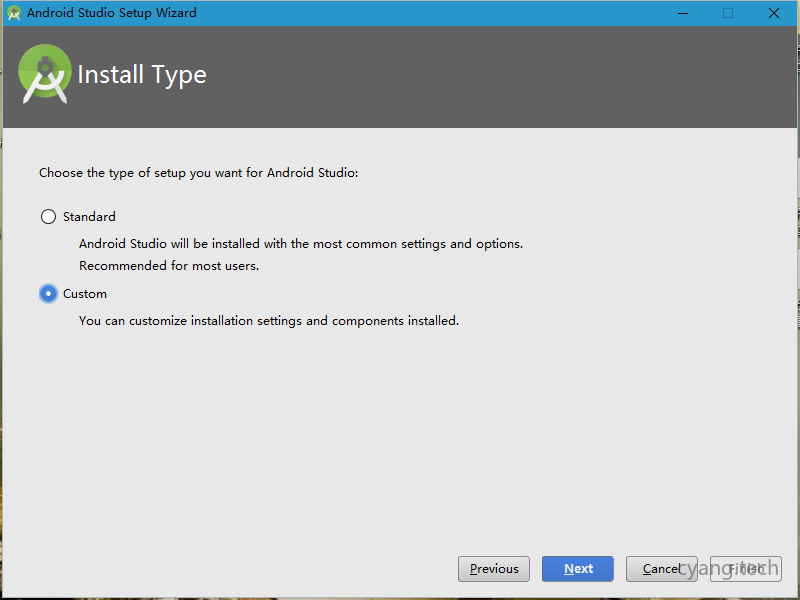Select the Standard radio button
This screenshot has width=800, height=600.
[48, 217]
